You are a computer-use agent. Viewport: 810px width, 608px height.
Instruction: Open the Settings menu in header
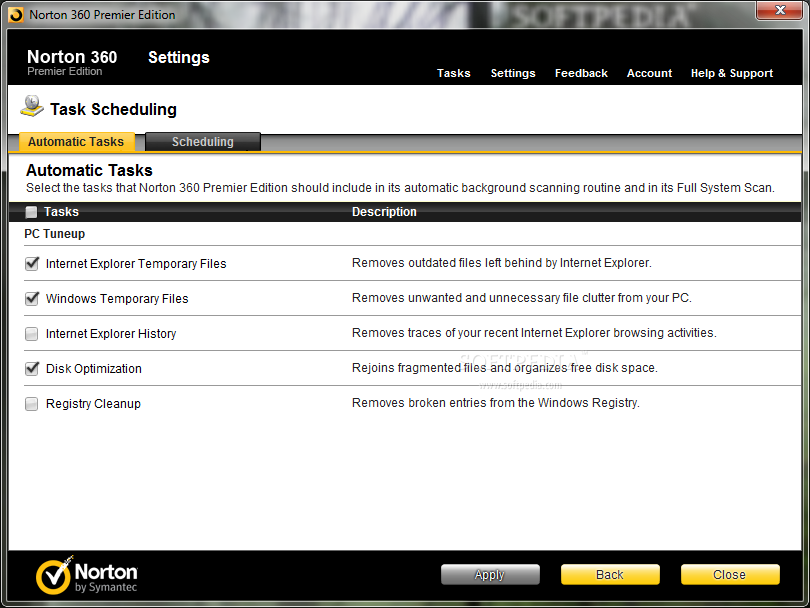pyautogui.click(x=513, y=73)
